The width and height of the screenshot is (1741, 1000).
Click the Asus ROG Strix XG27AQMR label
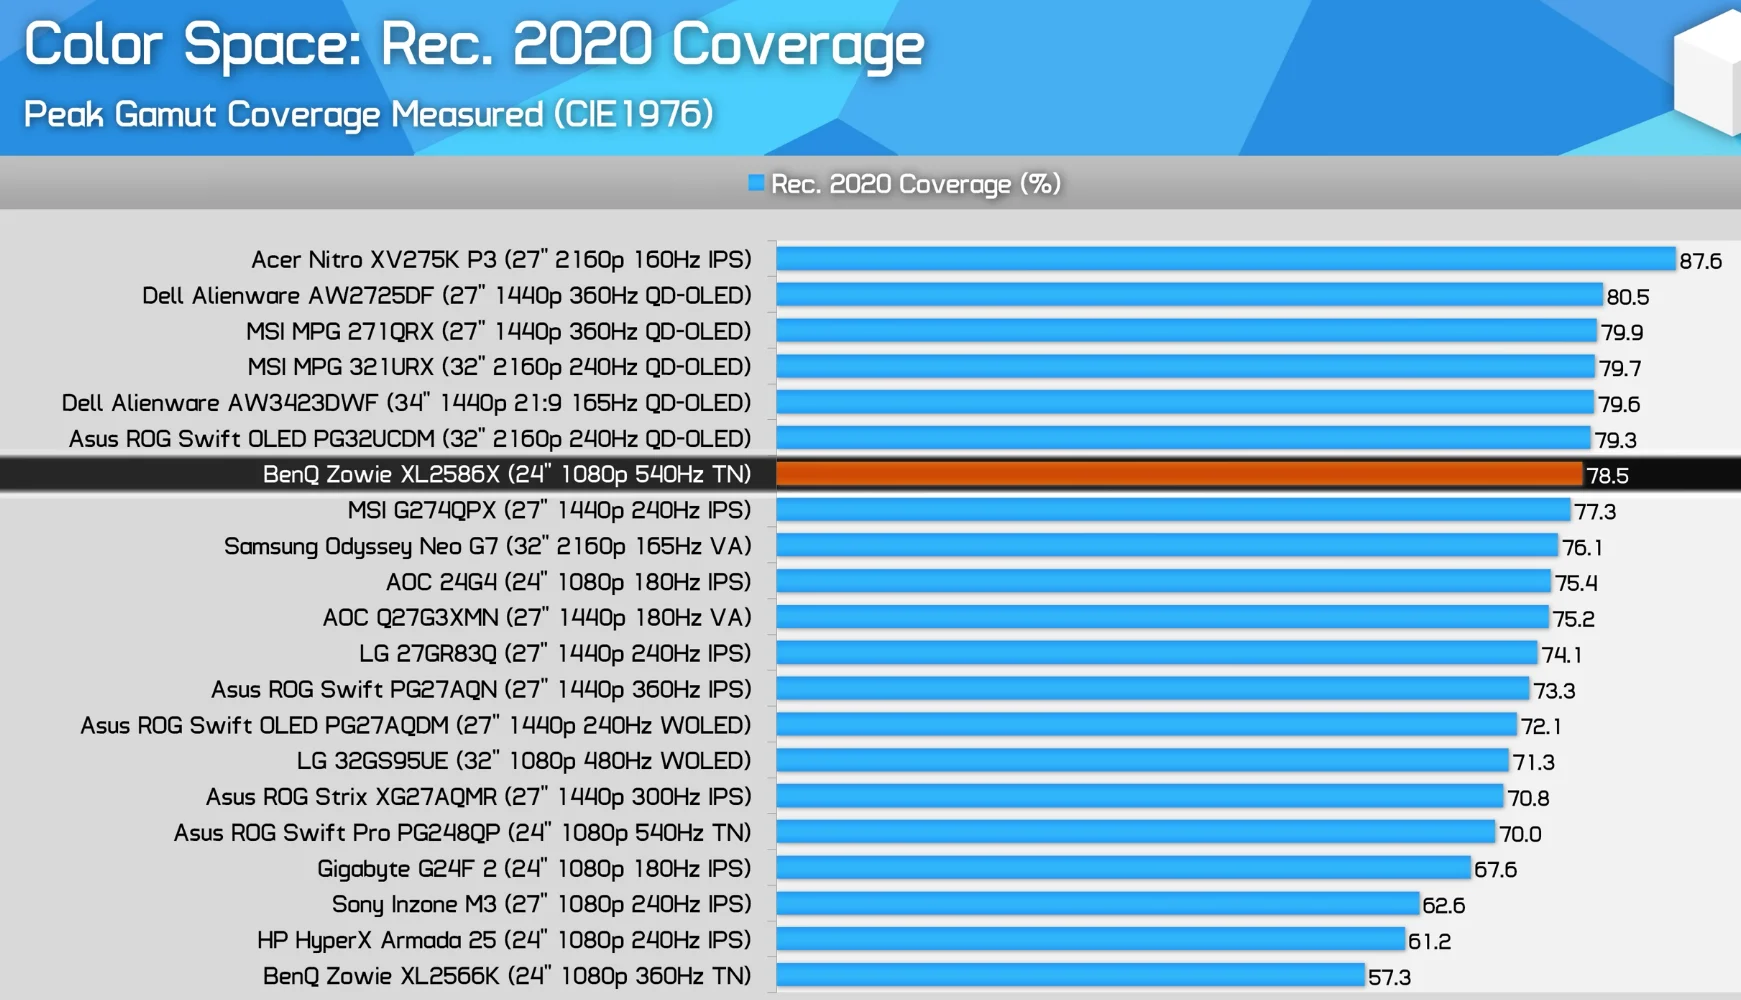click(479, 797)
